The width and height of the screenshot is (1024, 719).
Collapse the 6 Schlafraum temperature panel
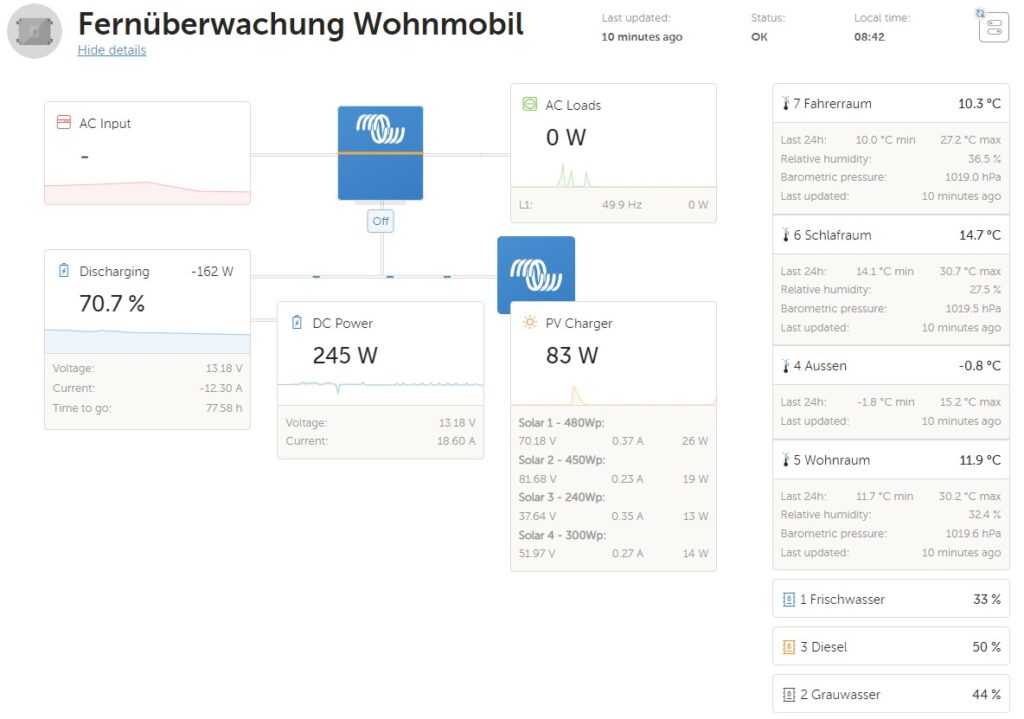point(890,236)
